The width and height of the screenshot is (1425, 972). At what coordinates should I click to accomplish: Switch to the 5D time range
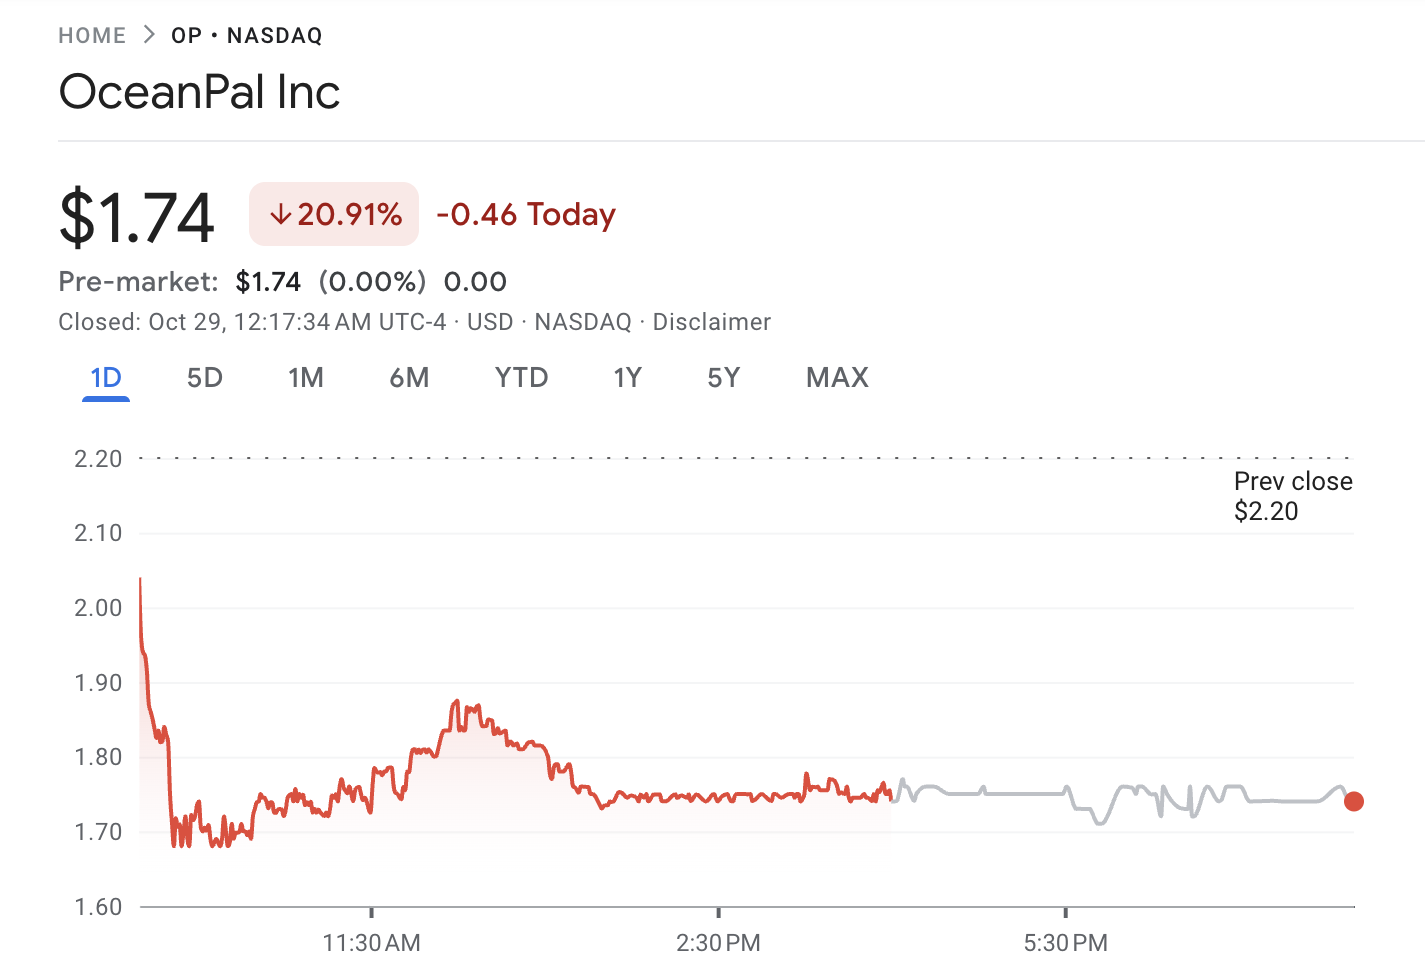pos(204,377)
